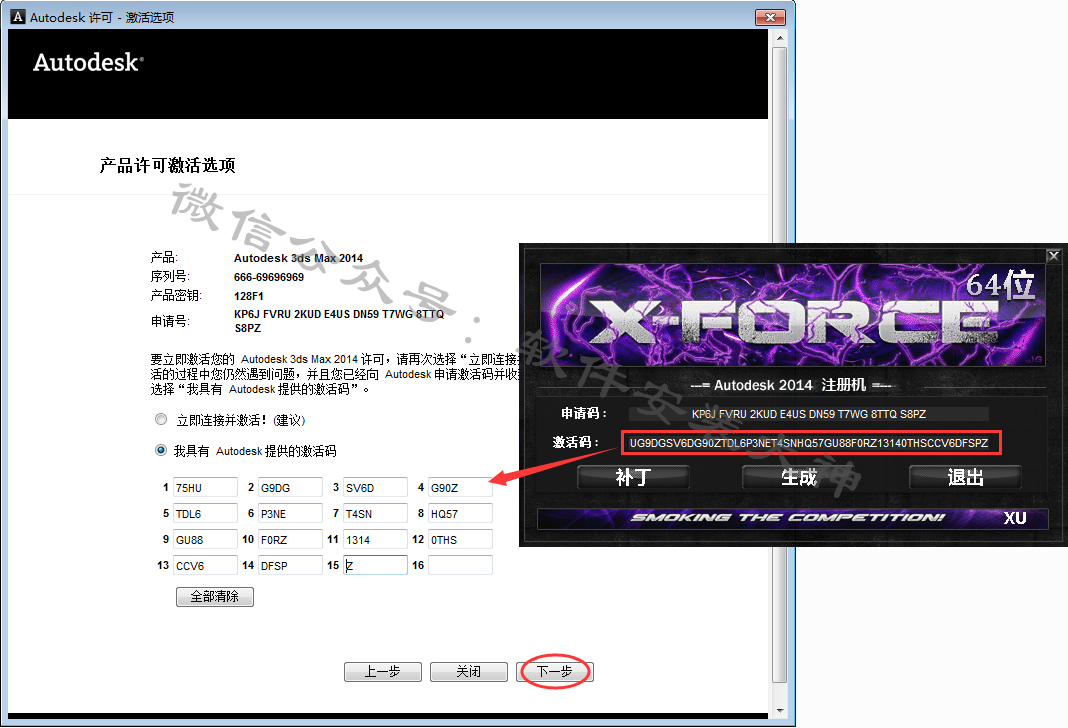
Task: Click activation code field 15 containing Z
Action: point(375,565)
